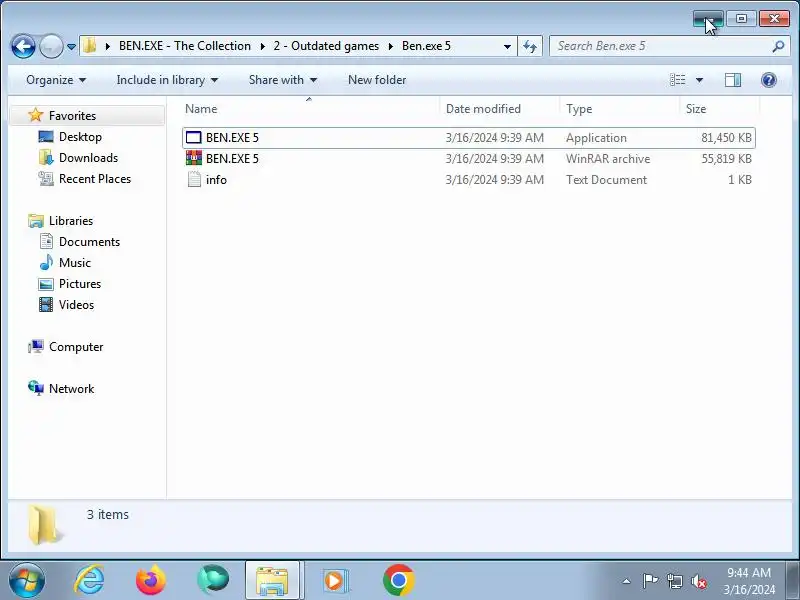Click Windows Explorer taskbar button
800x600 pixels.
272,580
